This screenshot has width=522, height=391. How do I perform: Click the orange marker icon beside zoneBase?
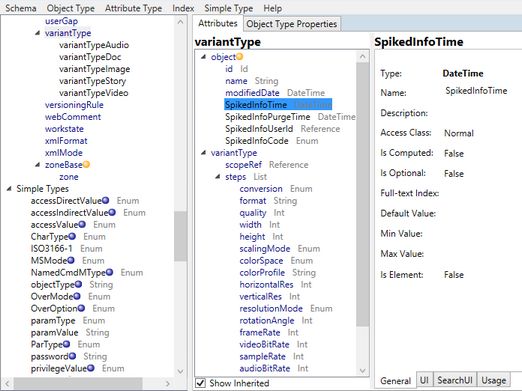point(86,164)
